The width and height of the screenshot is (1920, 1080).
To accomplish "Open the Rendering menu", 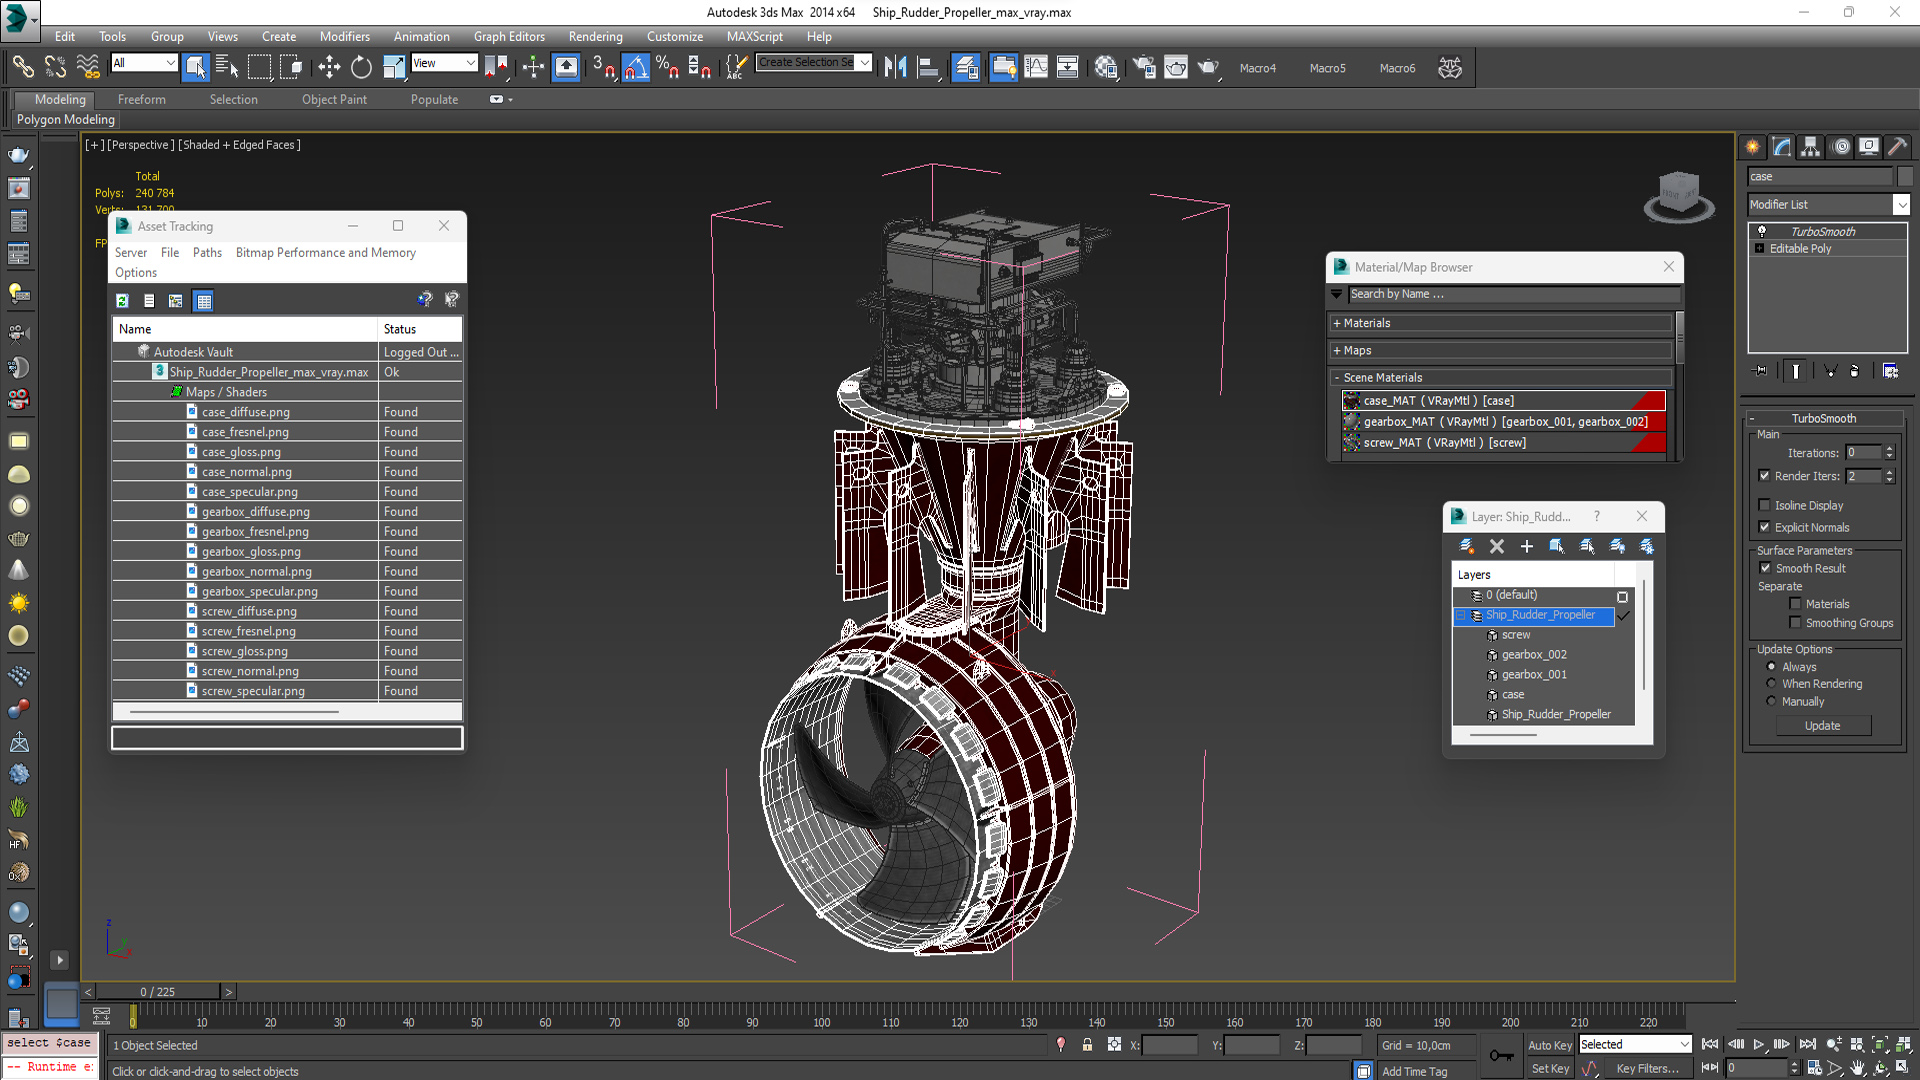I will [x=595, y=36].
